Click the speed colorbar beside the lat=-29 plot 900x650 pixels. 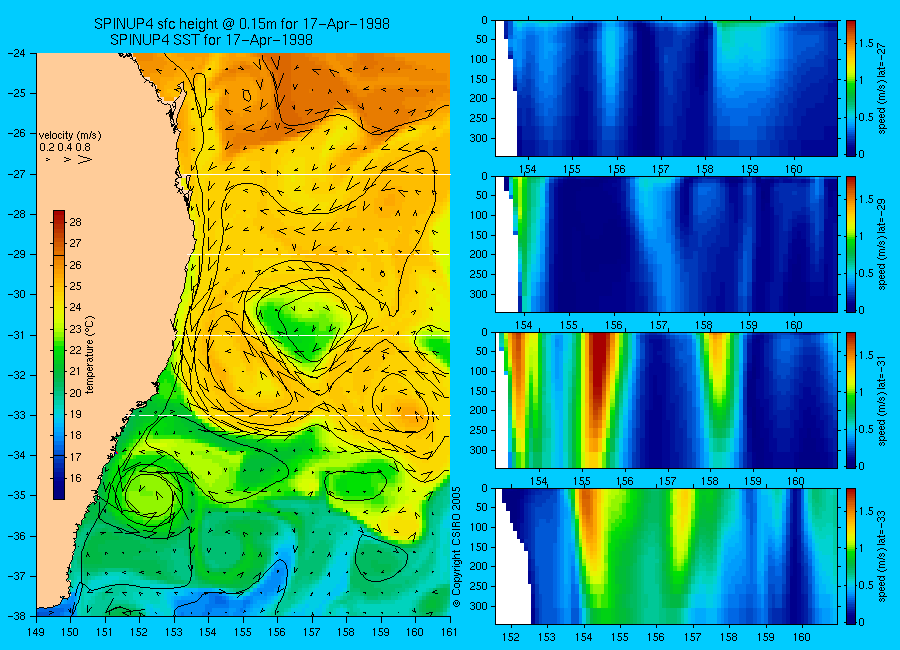pyautogui.click(x=851, y=244)
